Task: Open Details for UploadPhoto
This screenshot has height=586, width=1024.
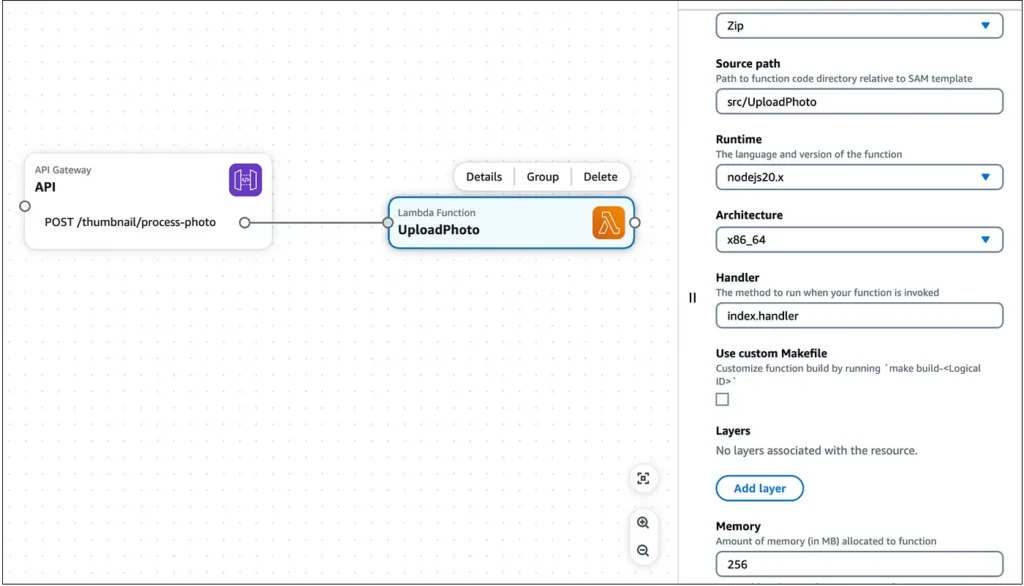Action: point(484,177)
